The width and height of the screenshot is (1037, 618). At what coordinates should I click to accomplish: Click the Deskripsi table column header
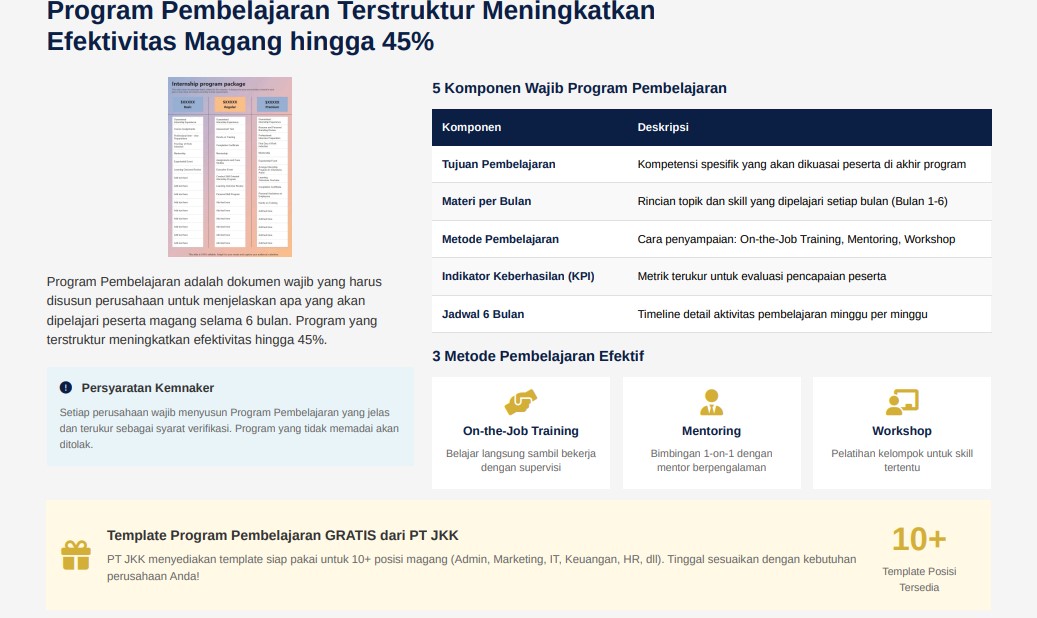663,128
